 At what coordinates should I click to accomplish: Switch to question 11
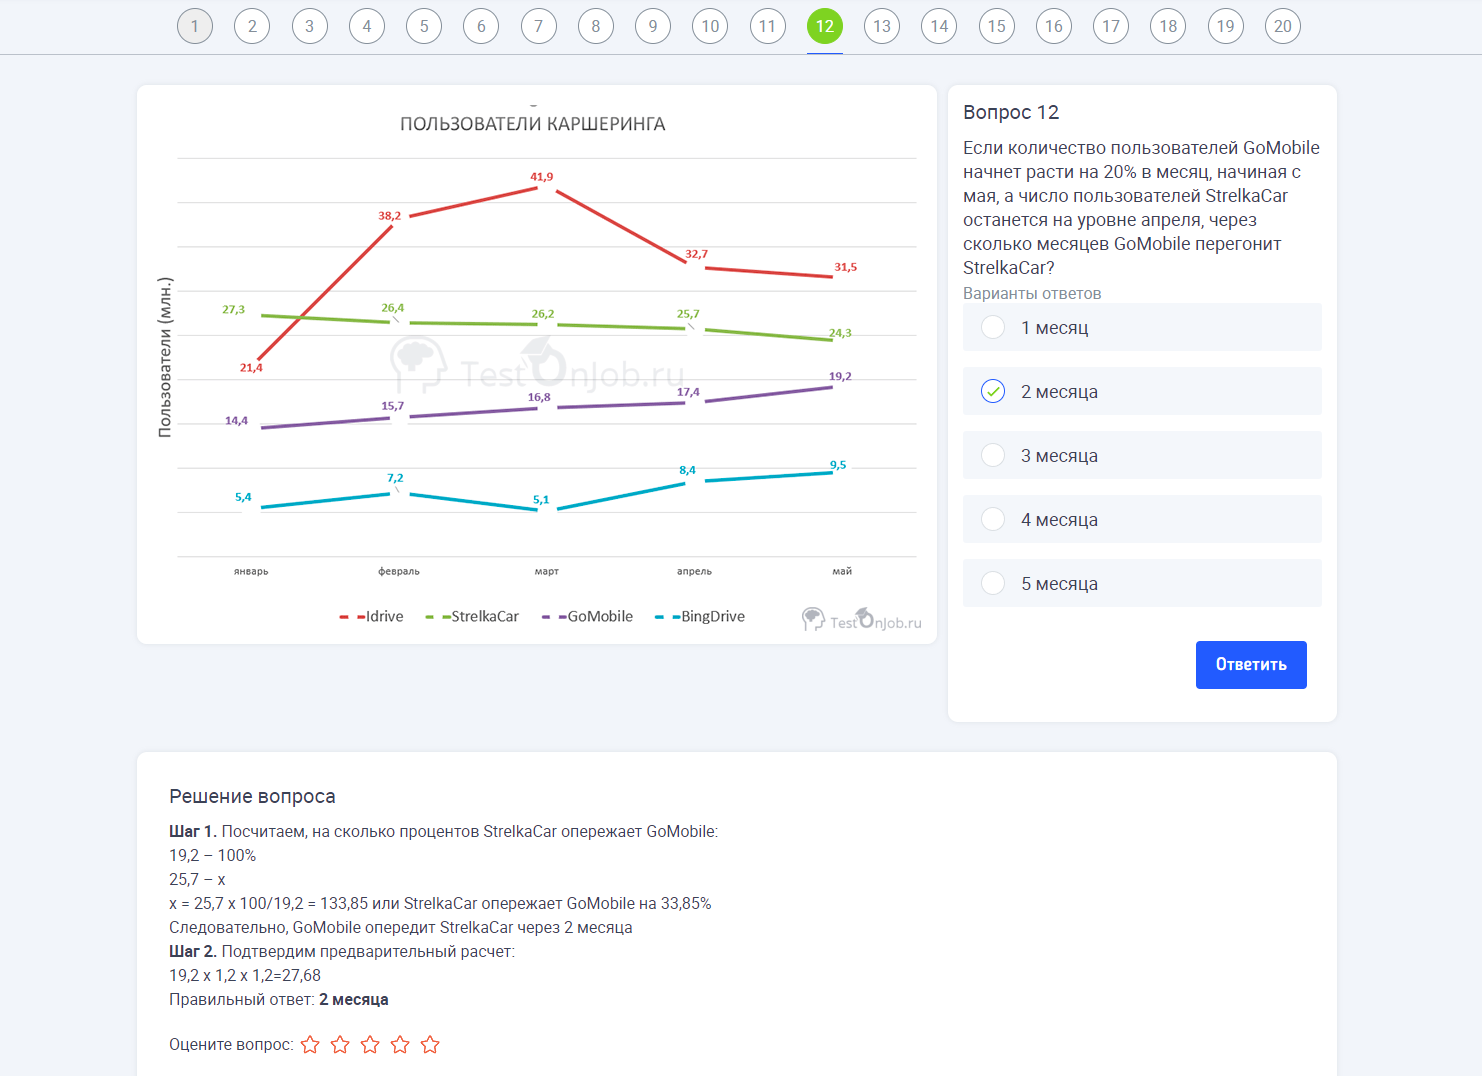tap(767, 26)
